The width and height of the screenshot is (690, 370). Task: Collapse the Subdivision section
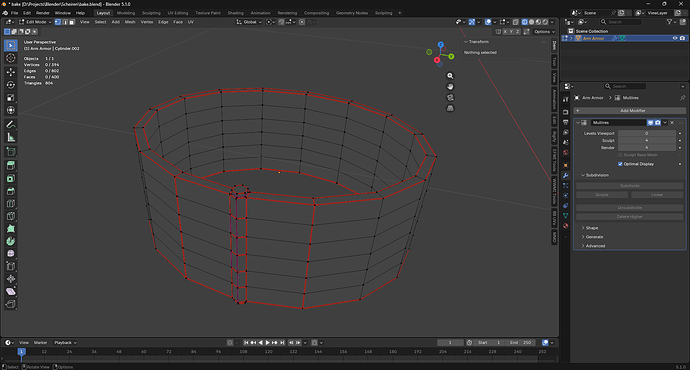click(583, 175)
